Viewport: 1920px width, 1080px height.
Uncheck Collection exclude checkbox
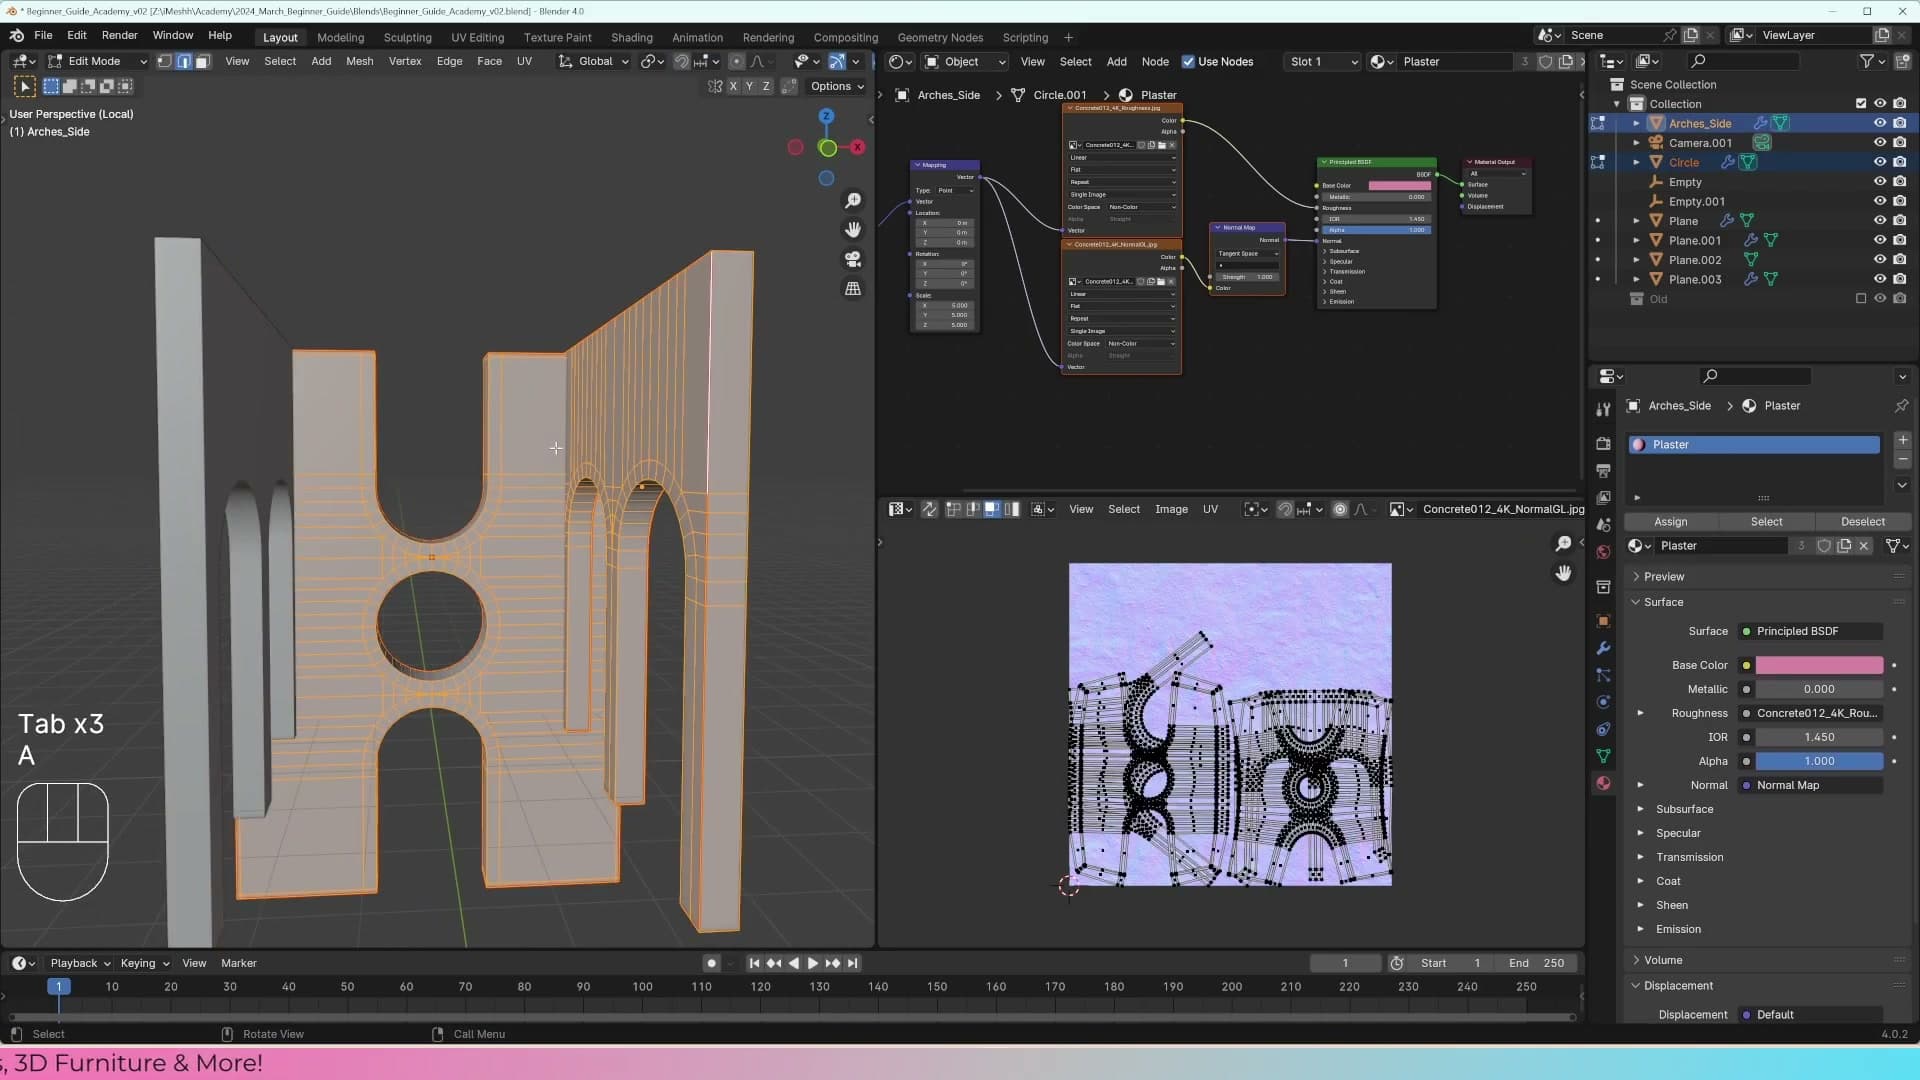click(1861, 104)
